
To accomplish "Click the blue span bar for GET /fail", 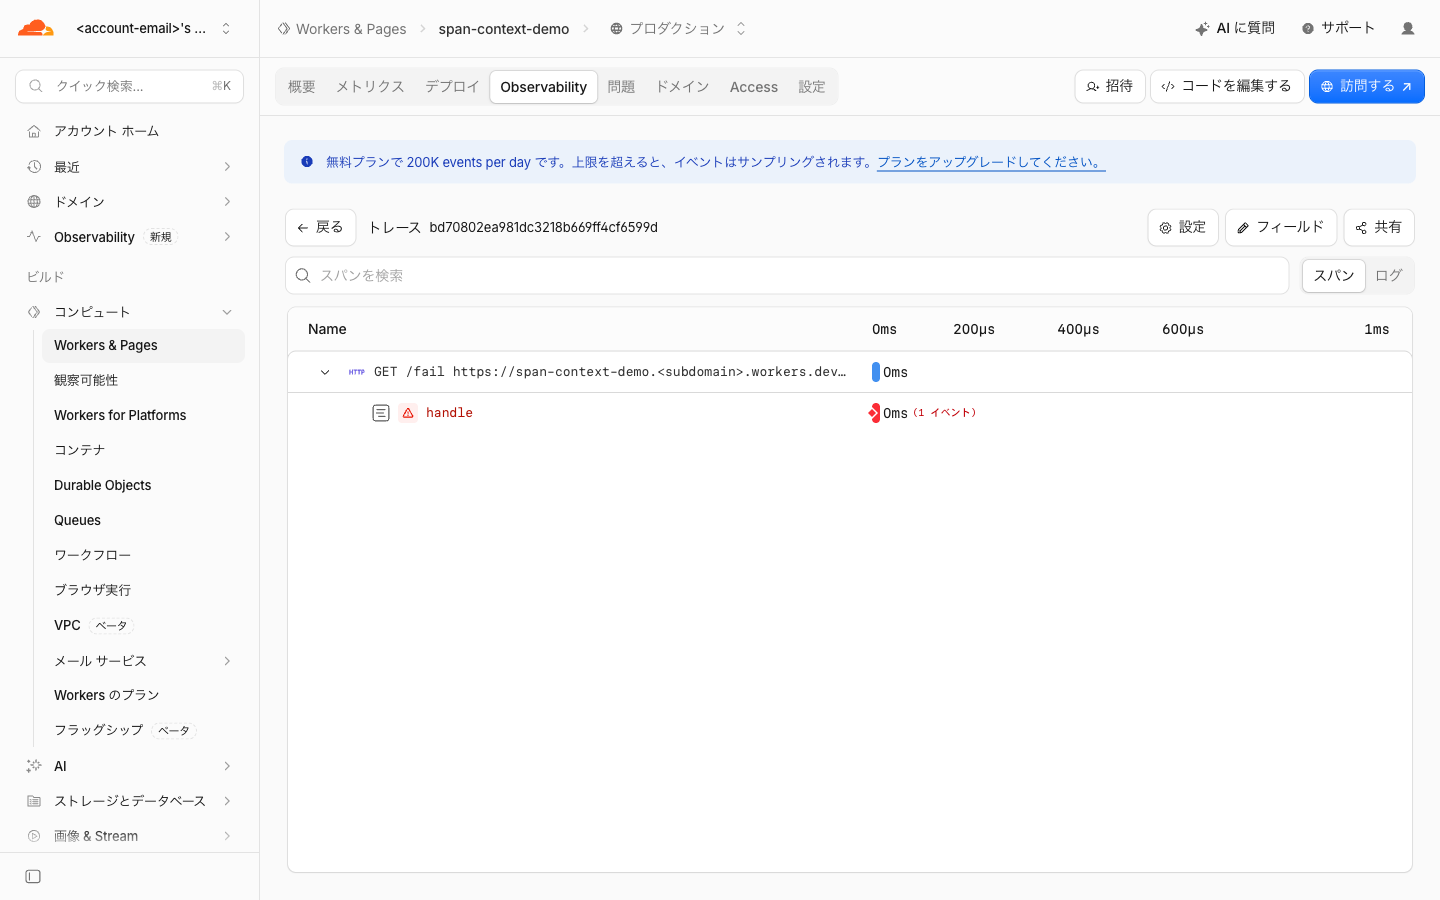I will click(876, 372).
